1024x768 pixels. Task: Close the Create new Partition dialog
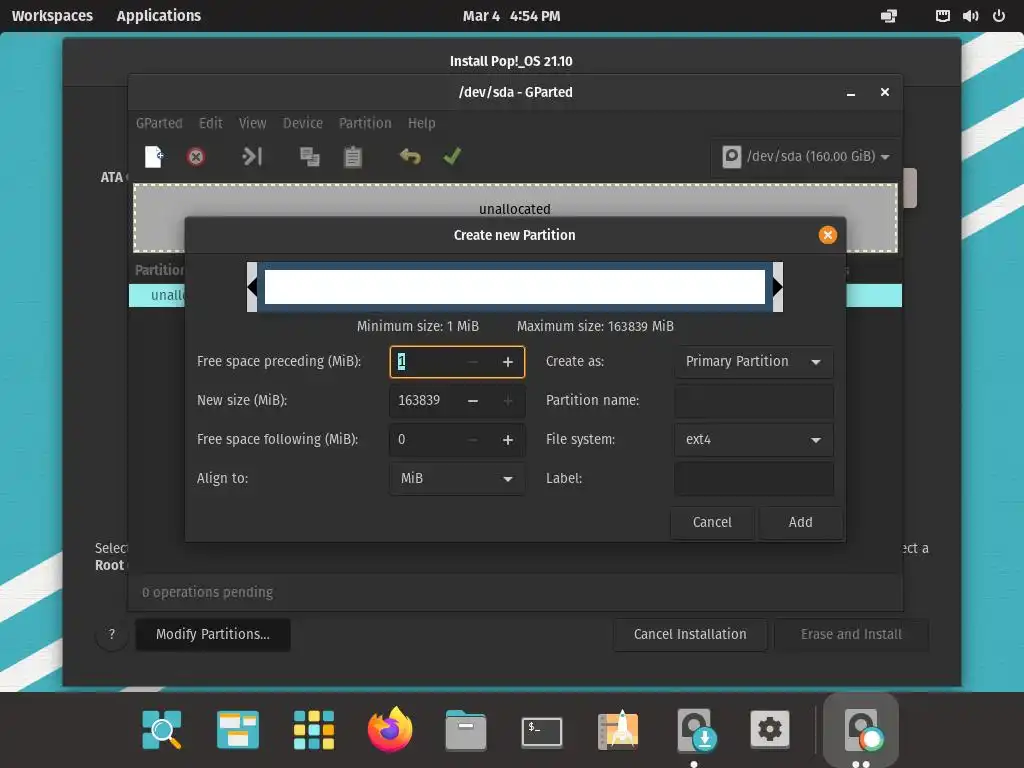click(827, 235)
